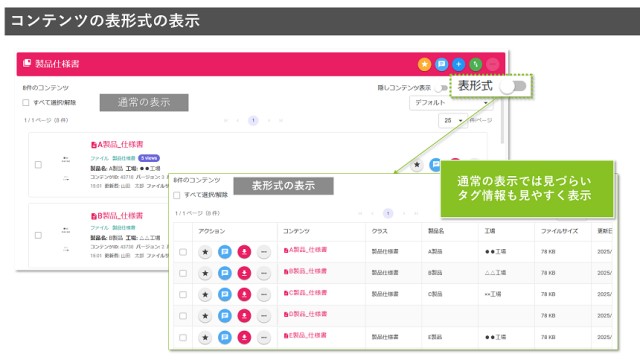Toggle the 表形式 table view switch
Screen dimensions: 640x360
pyautogui.click(x=513, y=86)
